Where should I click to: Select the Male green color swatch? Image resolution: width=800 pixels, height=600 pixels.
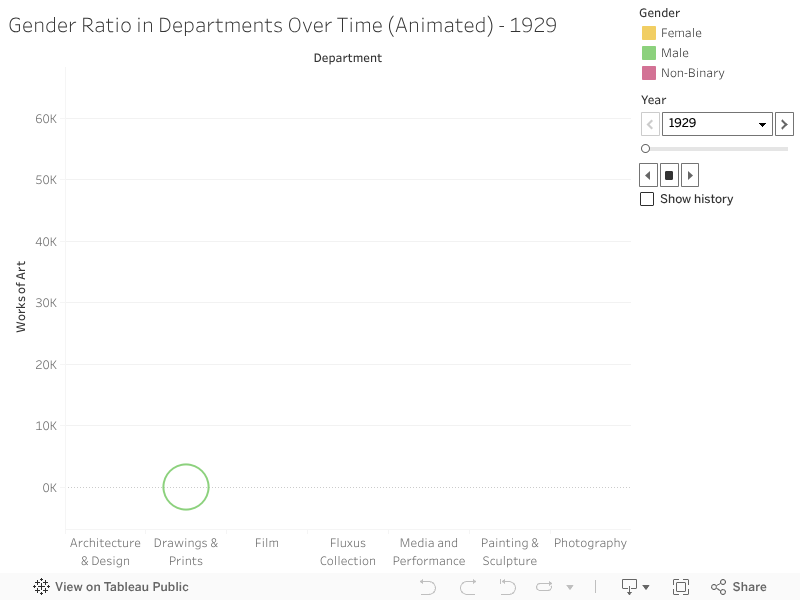pyautogui.click(x=649, y=53)
